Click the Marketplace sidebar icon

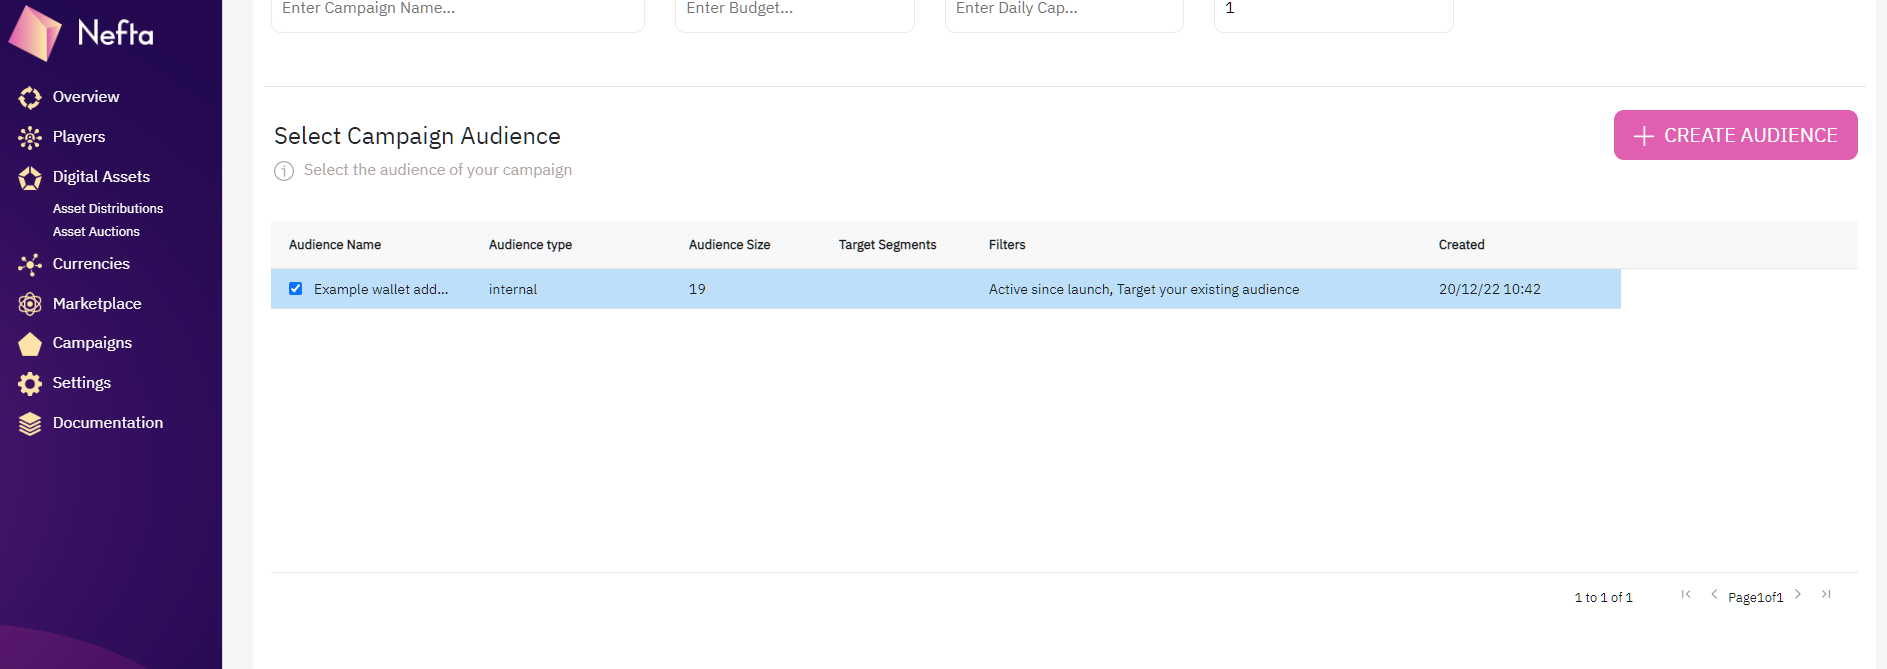tap(30, 304)
